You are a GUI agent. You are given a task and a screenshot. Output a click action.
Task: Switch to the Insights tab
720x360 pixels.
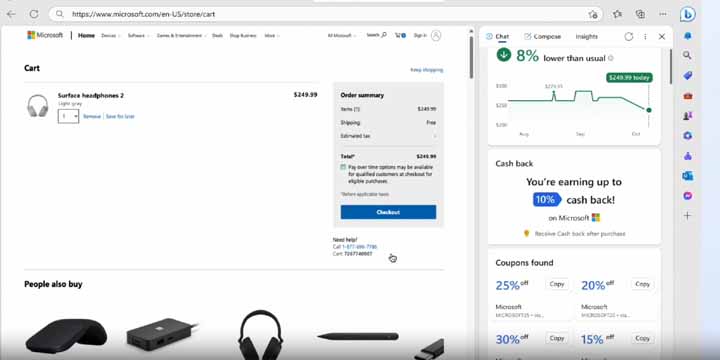pyautogui.click(x=586, y=36)
